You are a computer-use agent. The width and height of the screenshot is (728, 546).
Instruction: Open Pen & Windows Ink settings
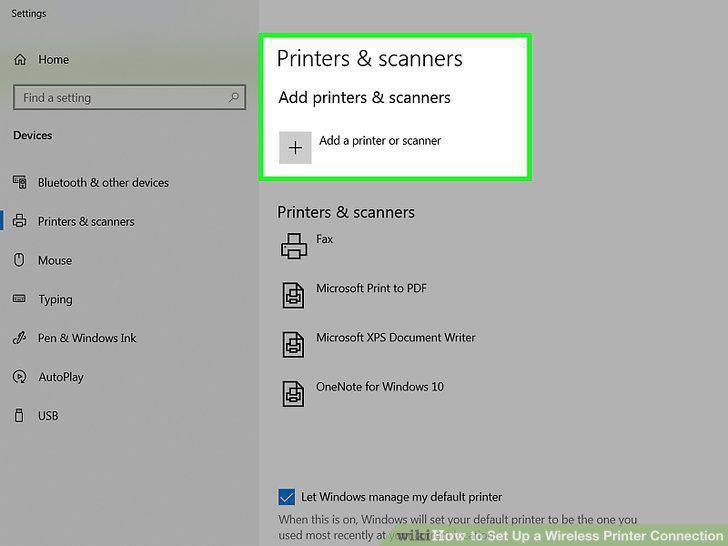click(87, 338)
